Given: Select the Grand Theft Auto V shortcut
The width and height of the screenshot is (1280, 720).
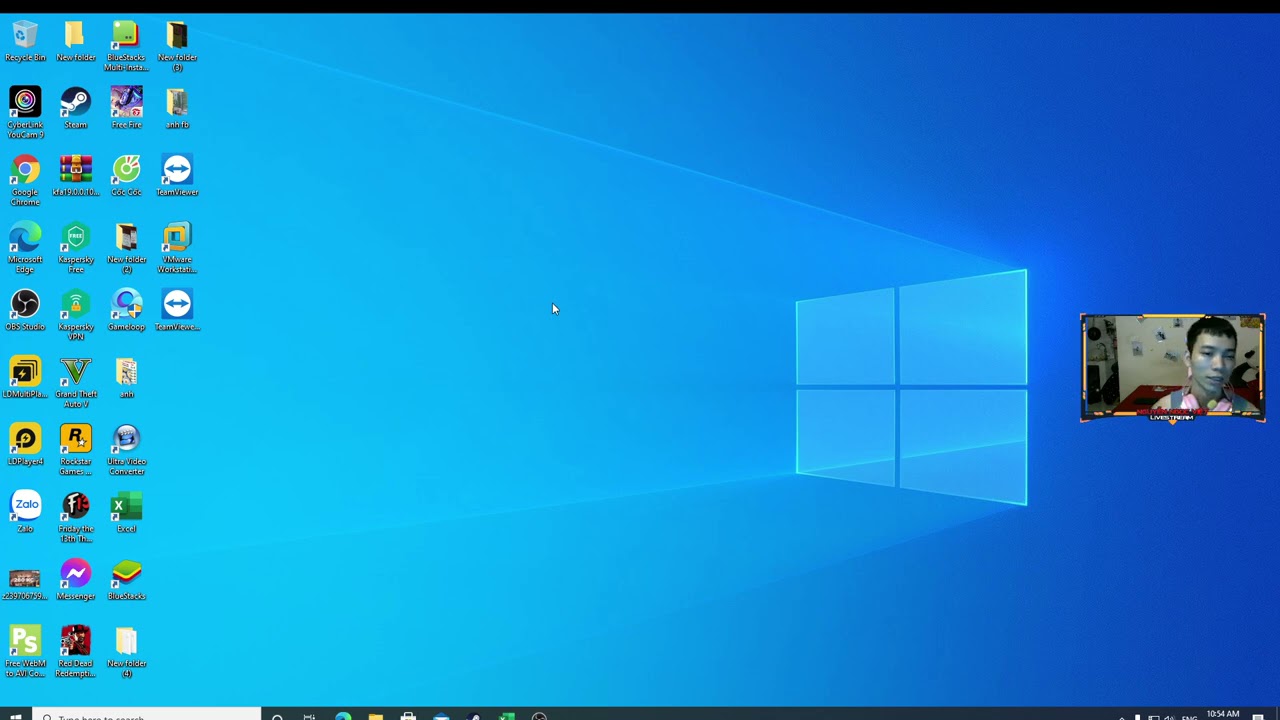Looking at the screenshot, I should 76,382.
